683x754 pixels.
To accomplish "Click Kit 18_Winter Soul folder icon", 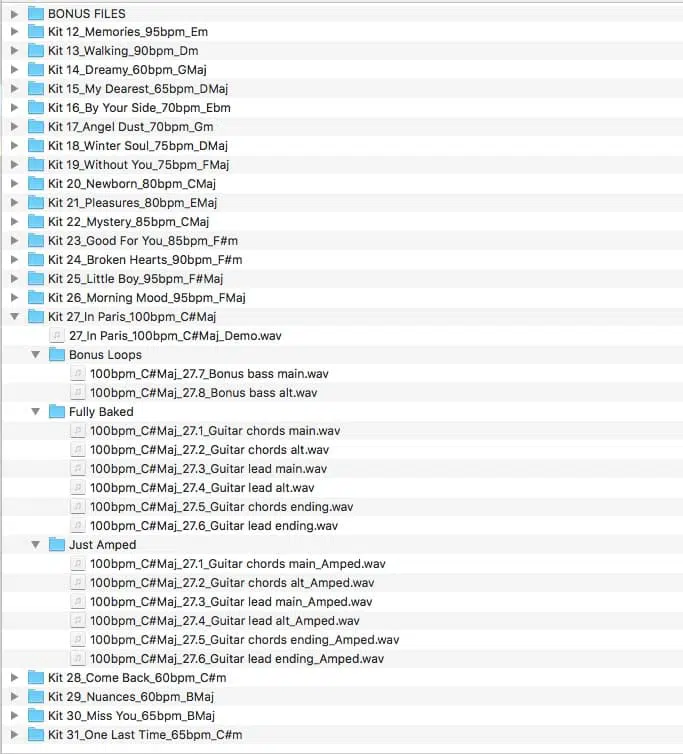I will coord(36,146).
